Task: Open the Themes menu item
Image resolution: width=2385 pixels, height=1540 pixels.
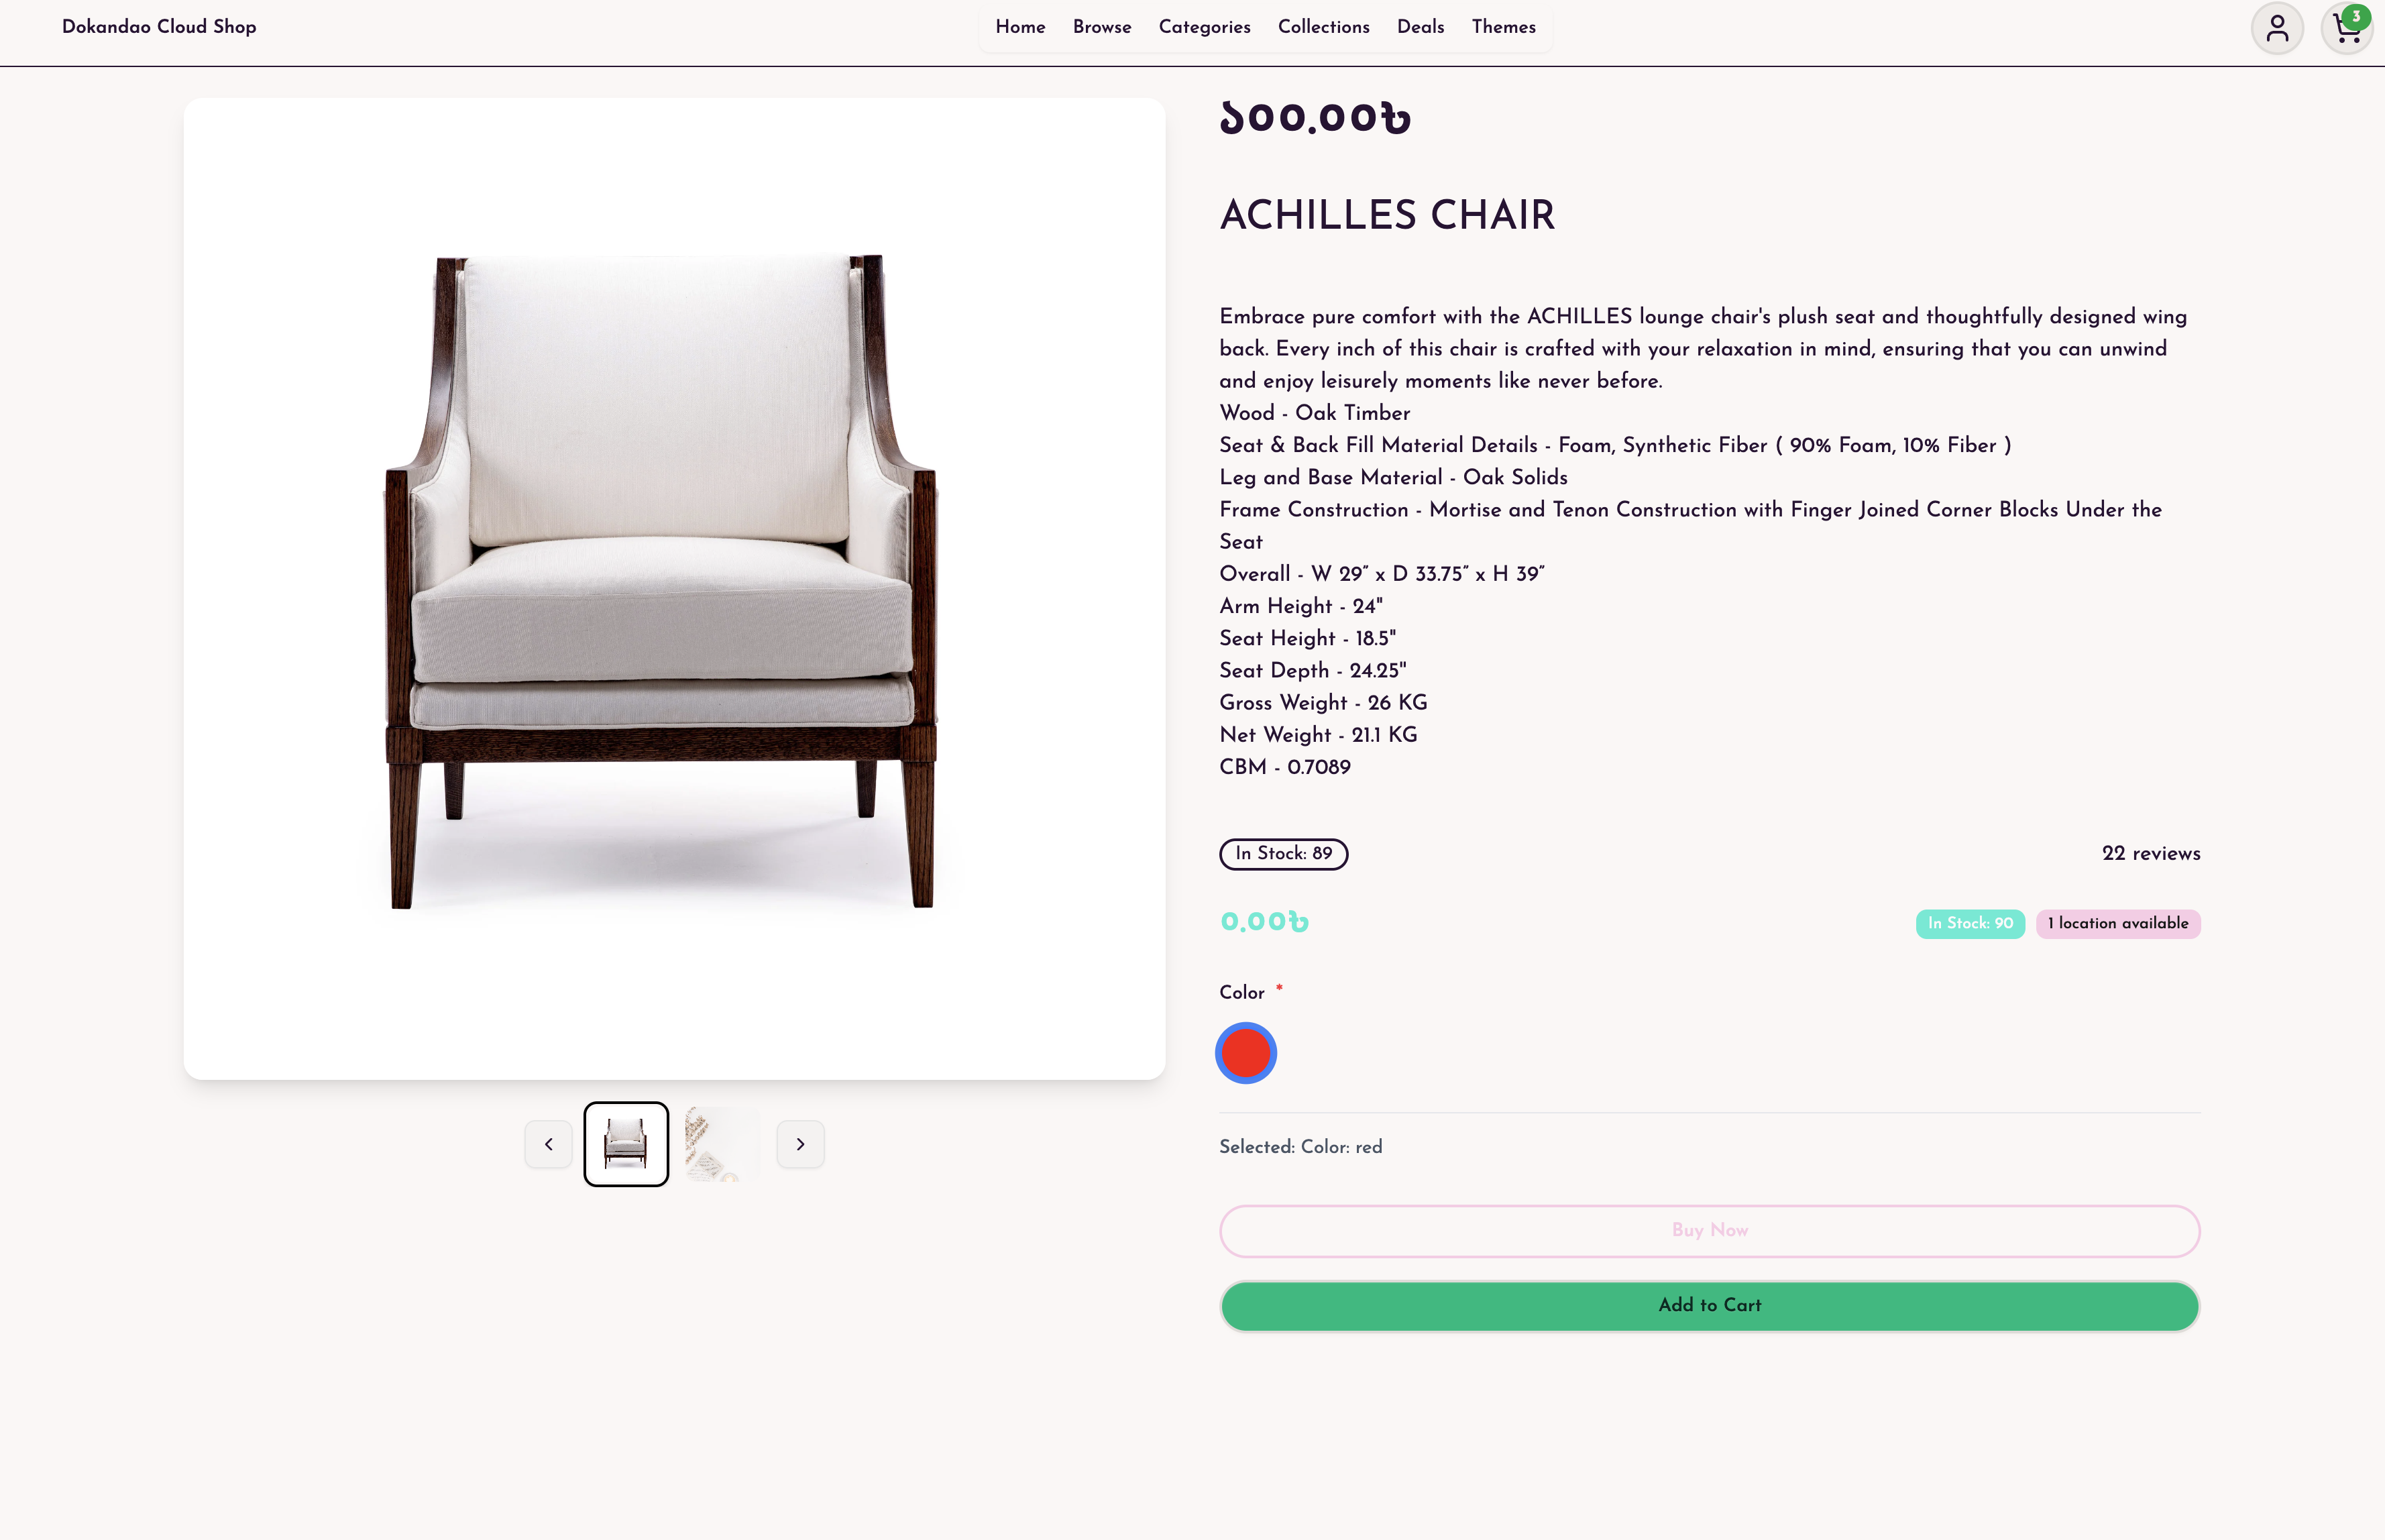Action: 1503,27
